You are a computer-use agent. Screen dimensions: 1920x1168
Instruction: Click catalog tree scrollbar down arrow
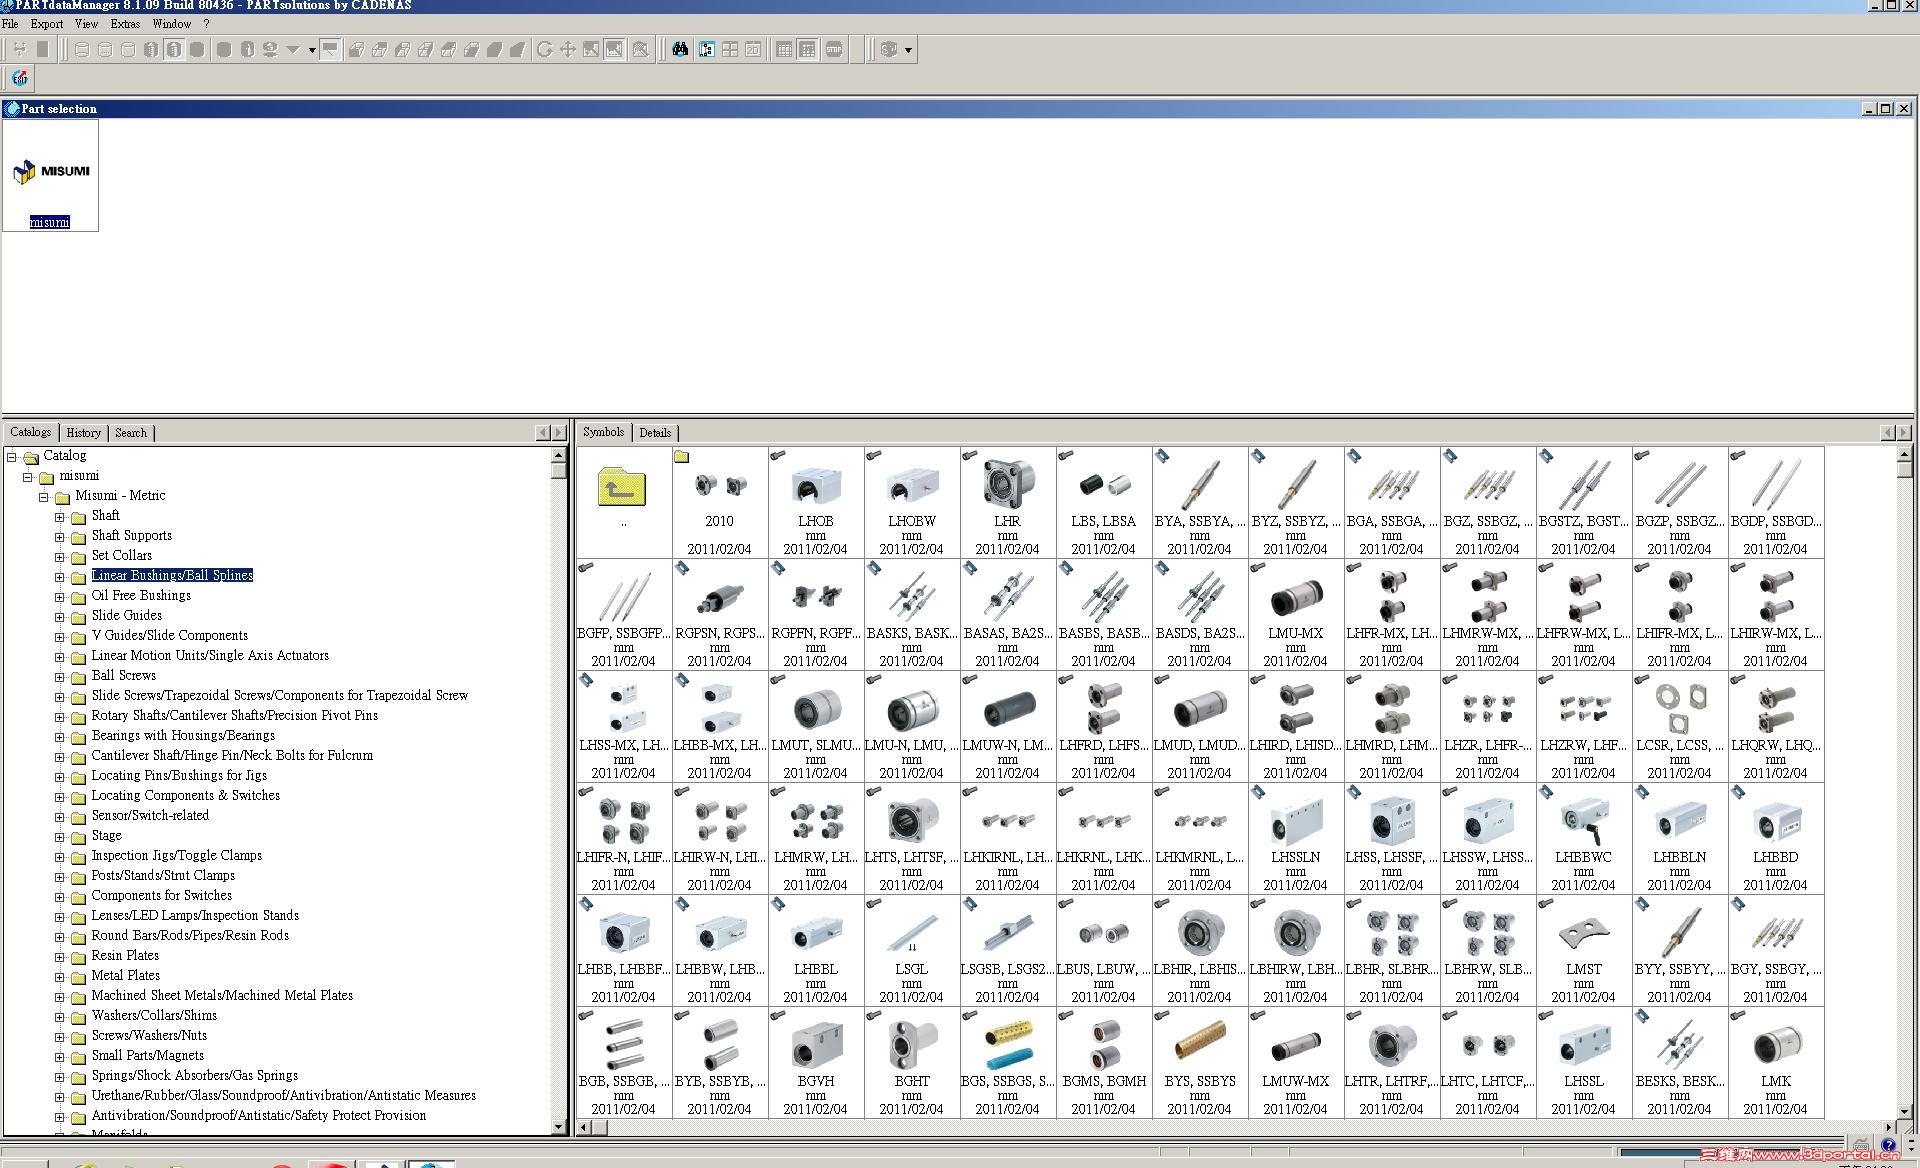pos(559,1127)
